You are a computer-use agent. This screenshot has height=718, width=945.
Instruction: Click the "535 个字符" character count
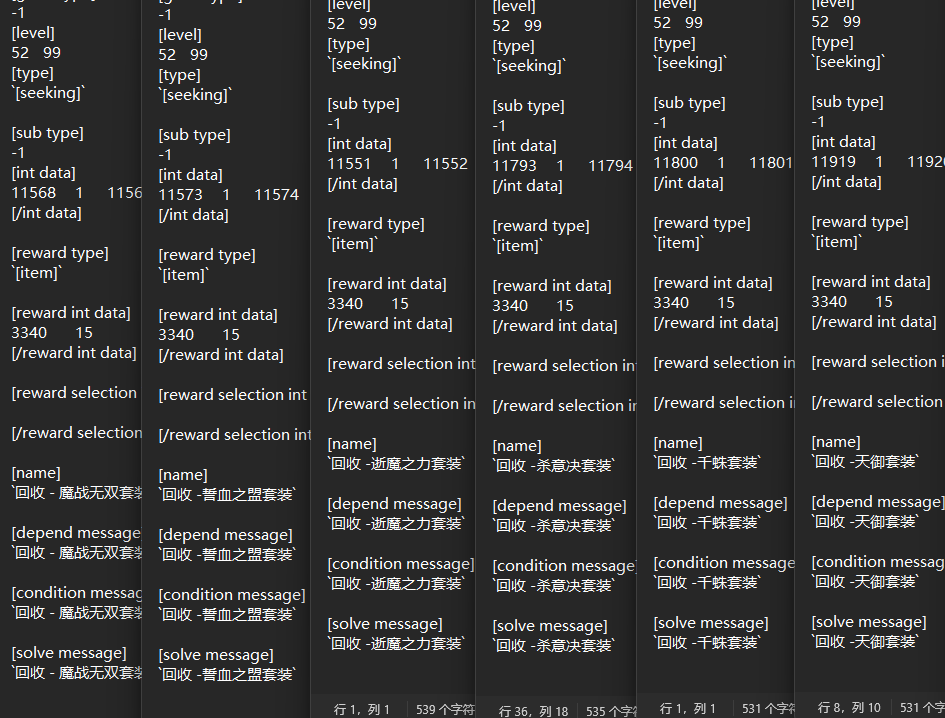[x=610, y=711]
